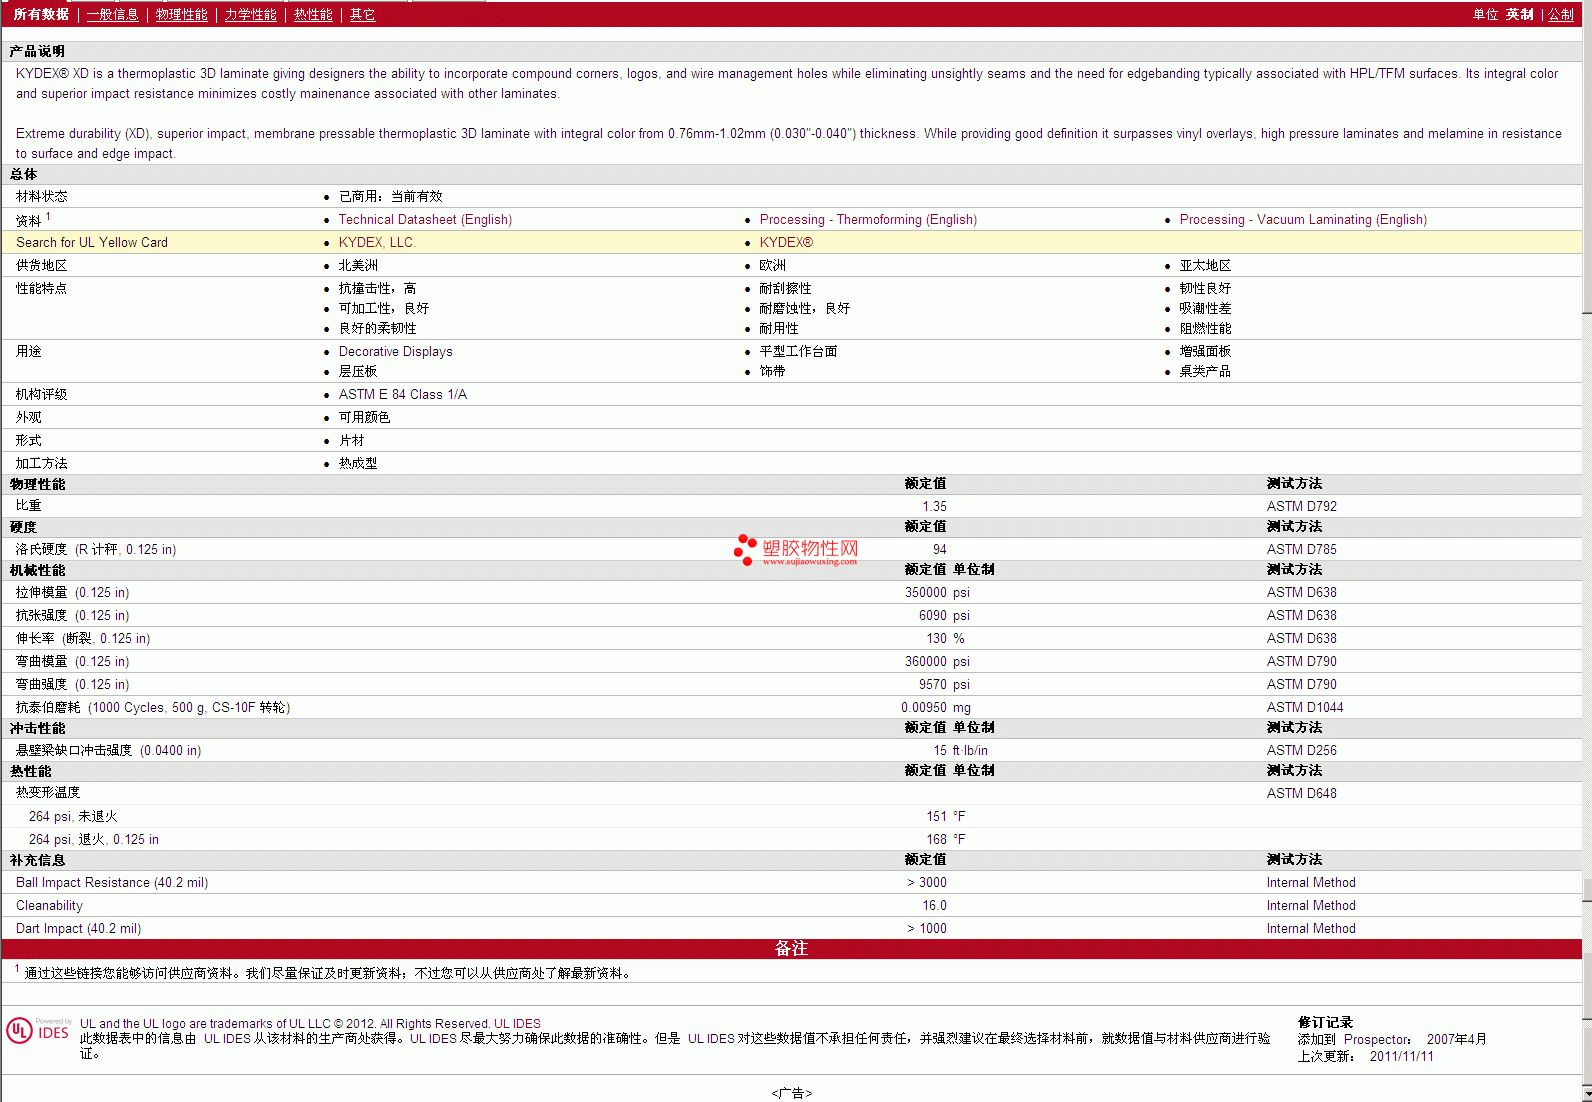Select the 360000 psi flexural modulus value
The height and width of the screenshot is (1102, 1592).
click(937, 662)
